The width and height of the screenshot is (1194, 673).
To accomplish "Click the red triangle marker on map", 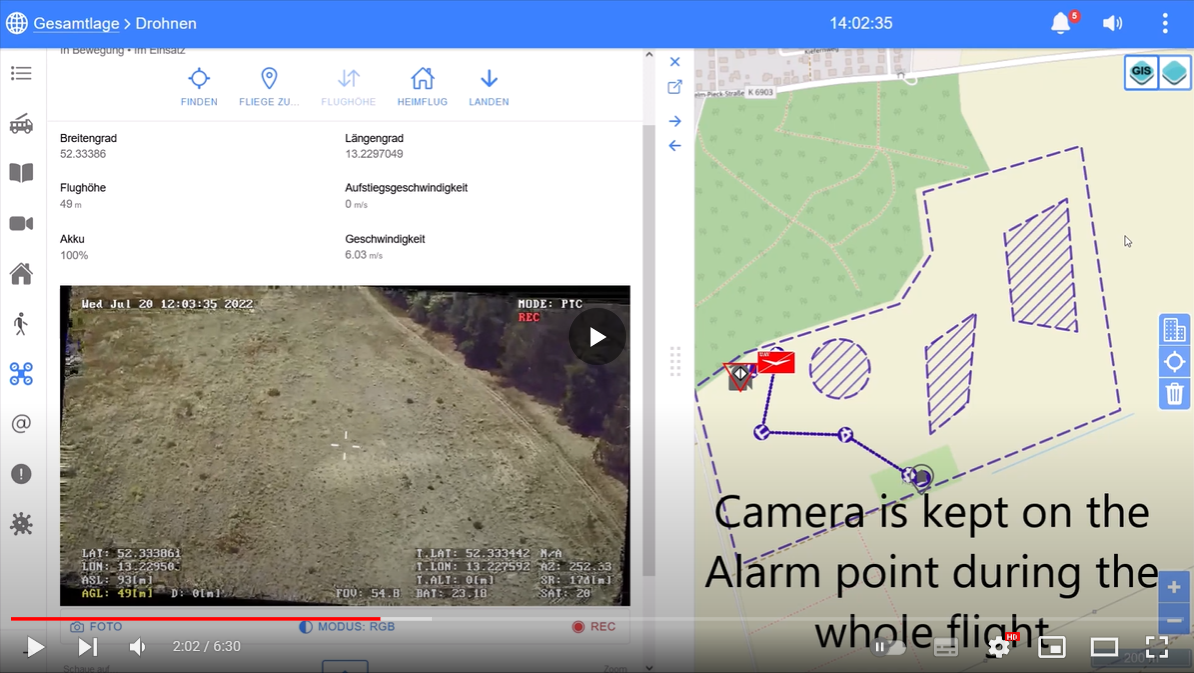I will pos(739,376).
